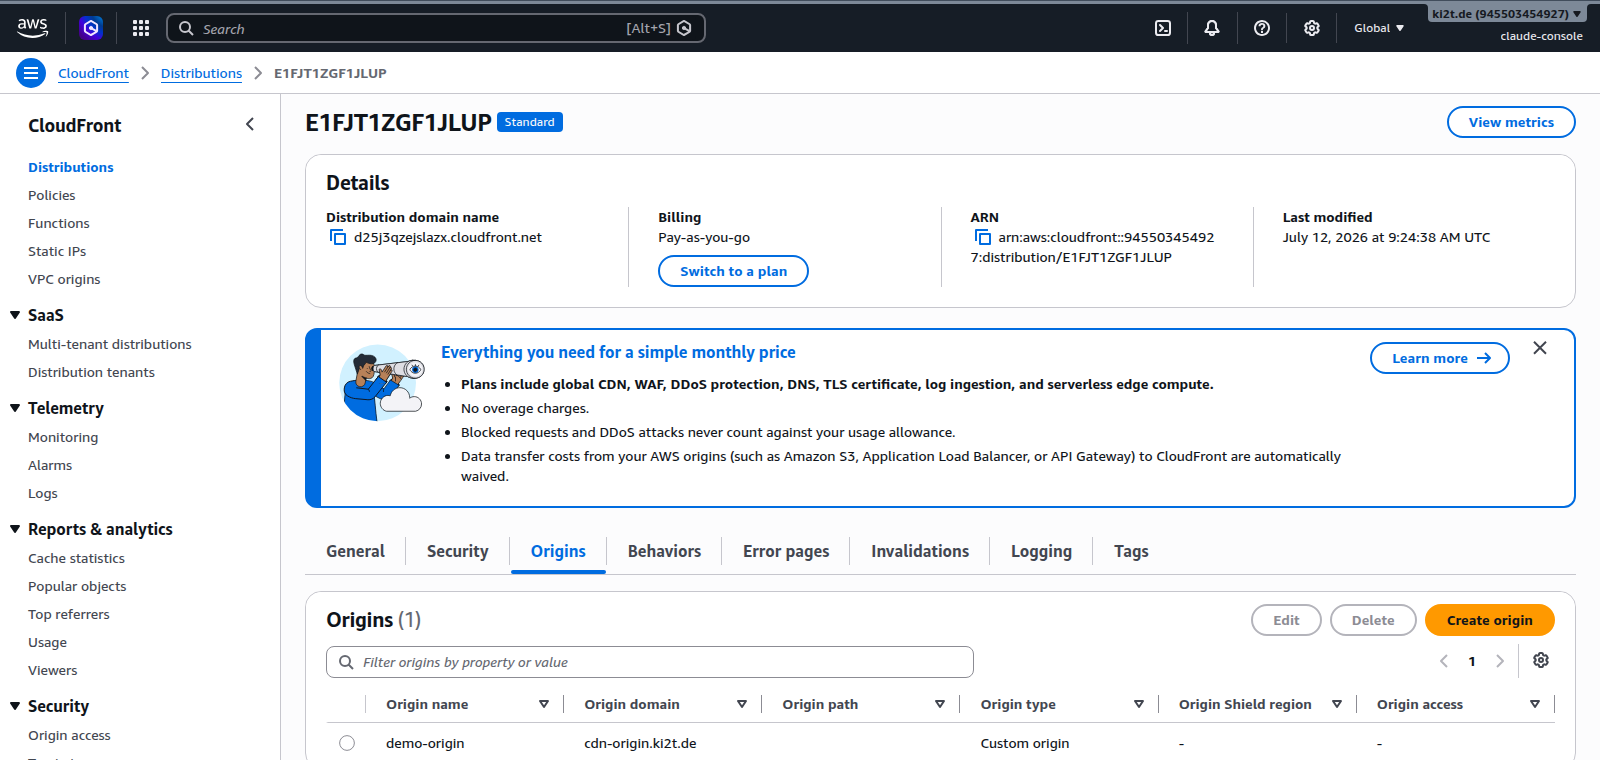Open console settings gear in top bar
Screen dimensions: 1600x760
point(1312,28)
